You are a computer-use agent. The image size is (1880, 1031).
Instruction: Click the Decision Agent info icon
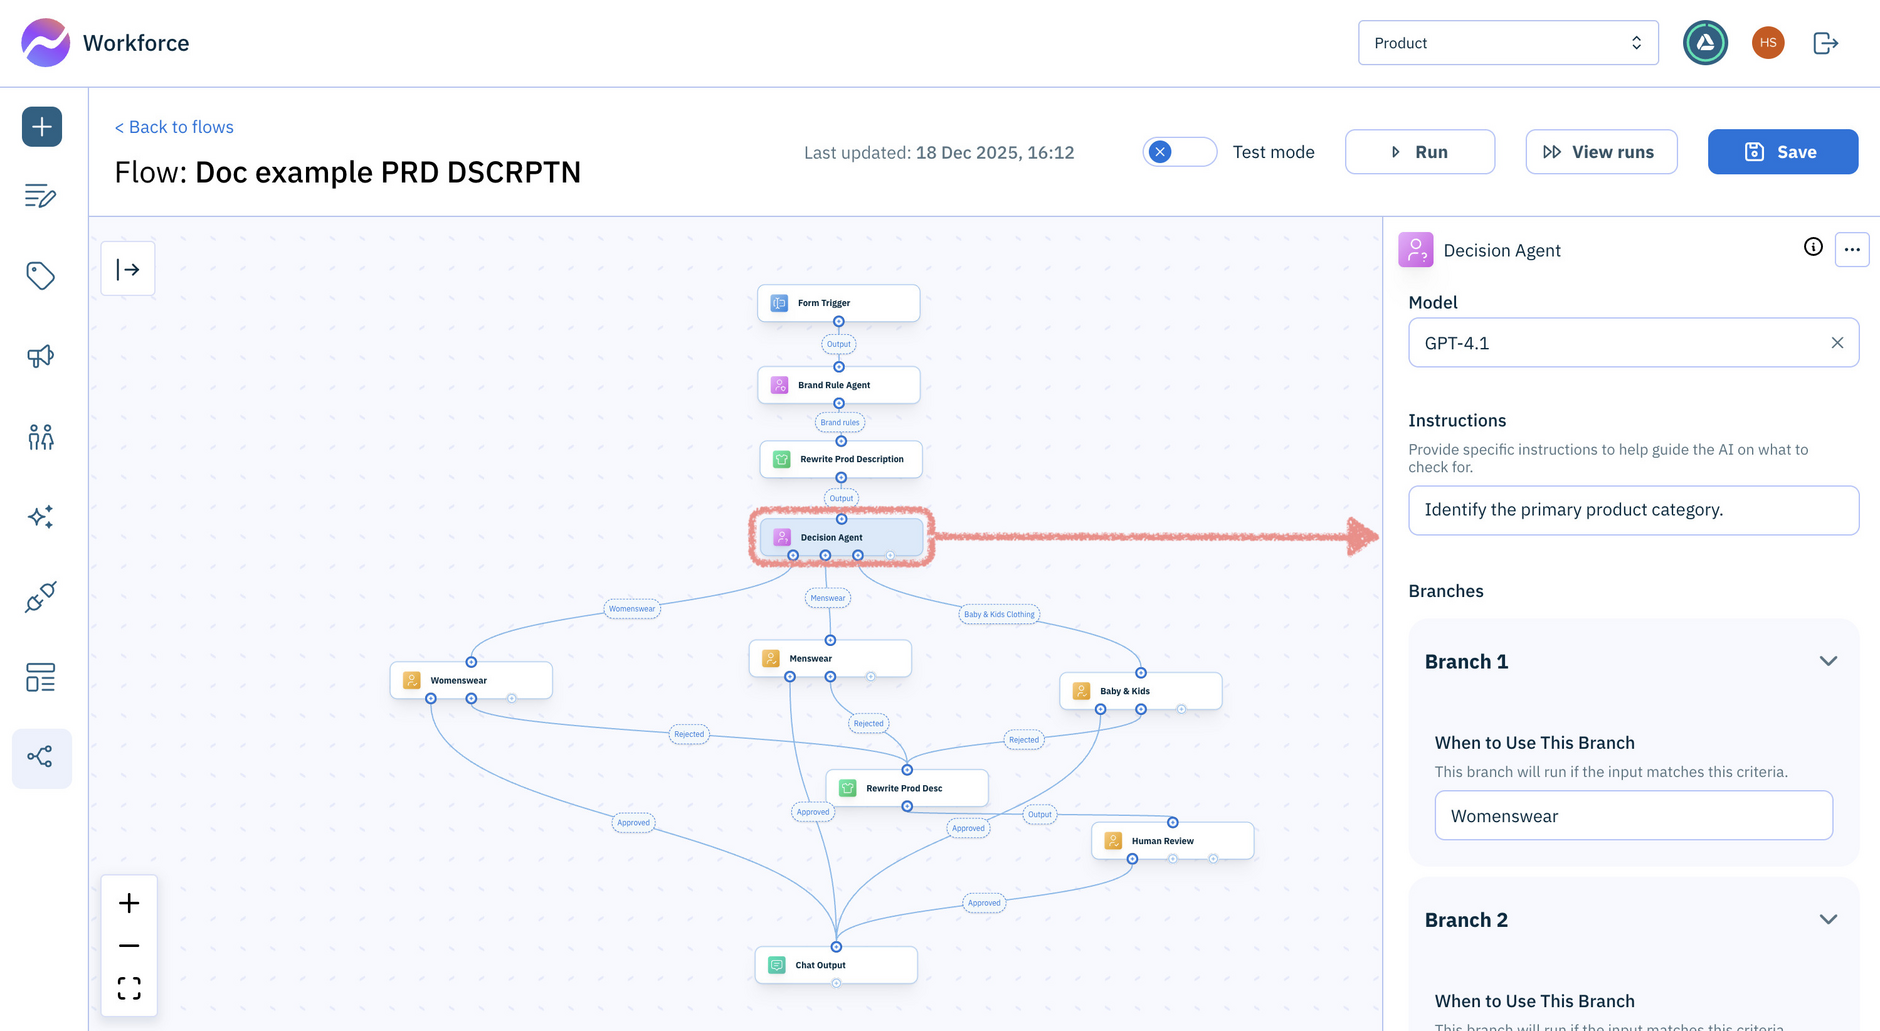1813,248
